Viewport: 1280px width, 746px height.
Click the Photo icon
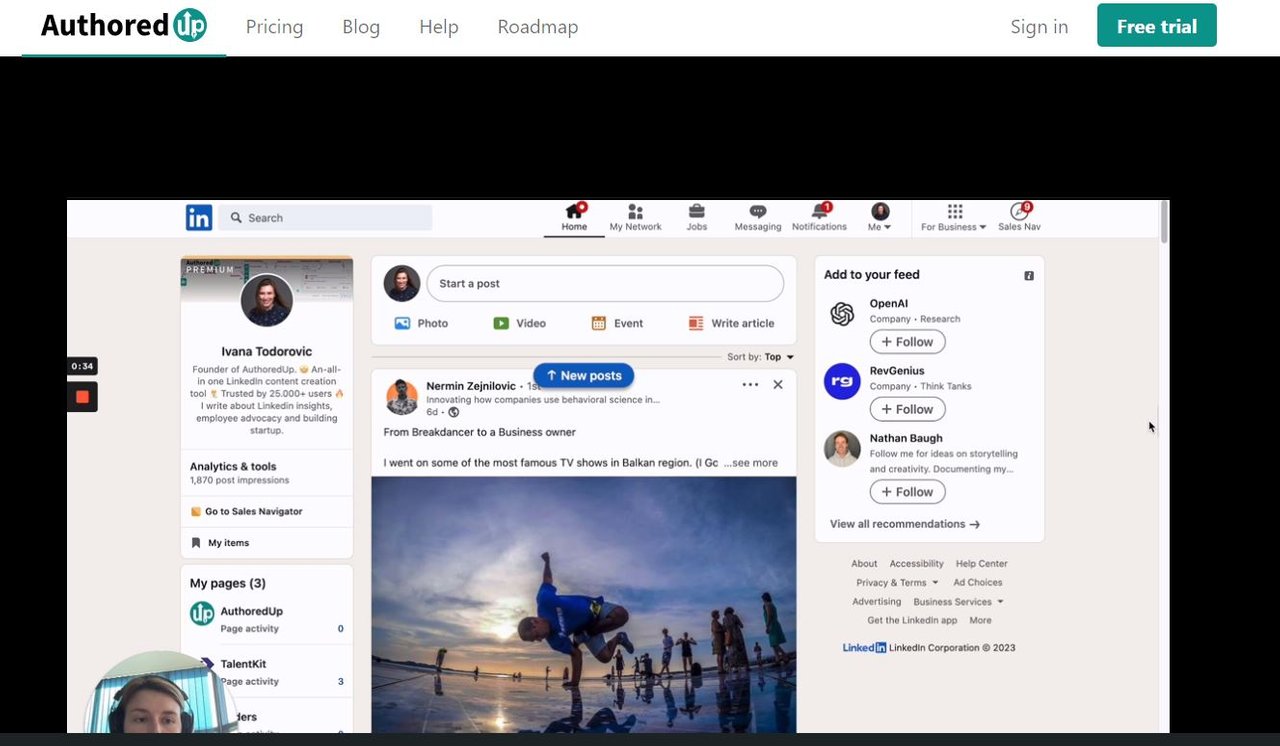point(402,323)
